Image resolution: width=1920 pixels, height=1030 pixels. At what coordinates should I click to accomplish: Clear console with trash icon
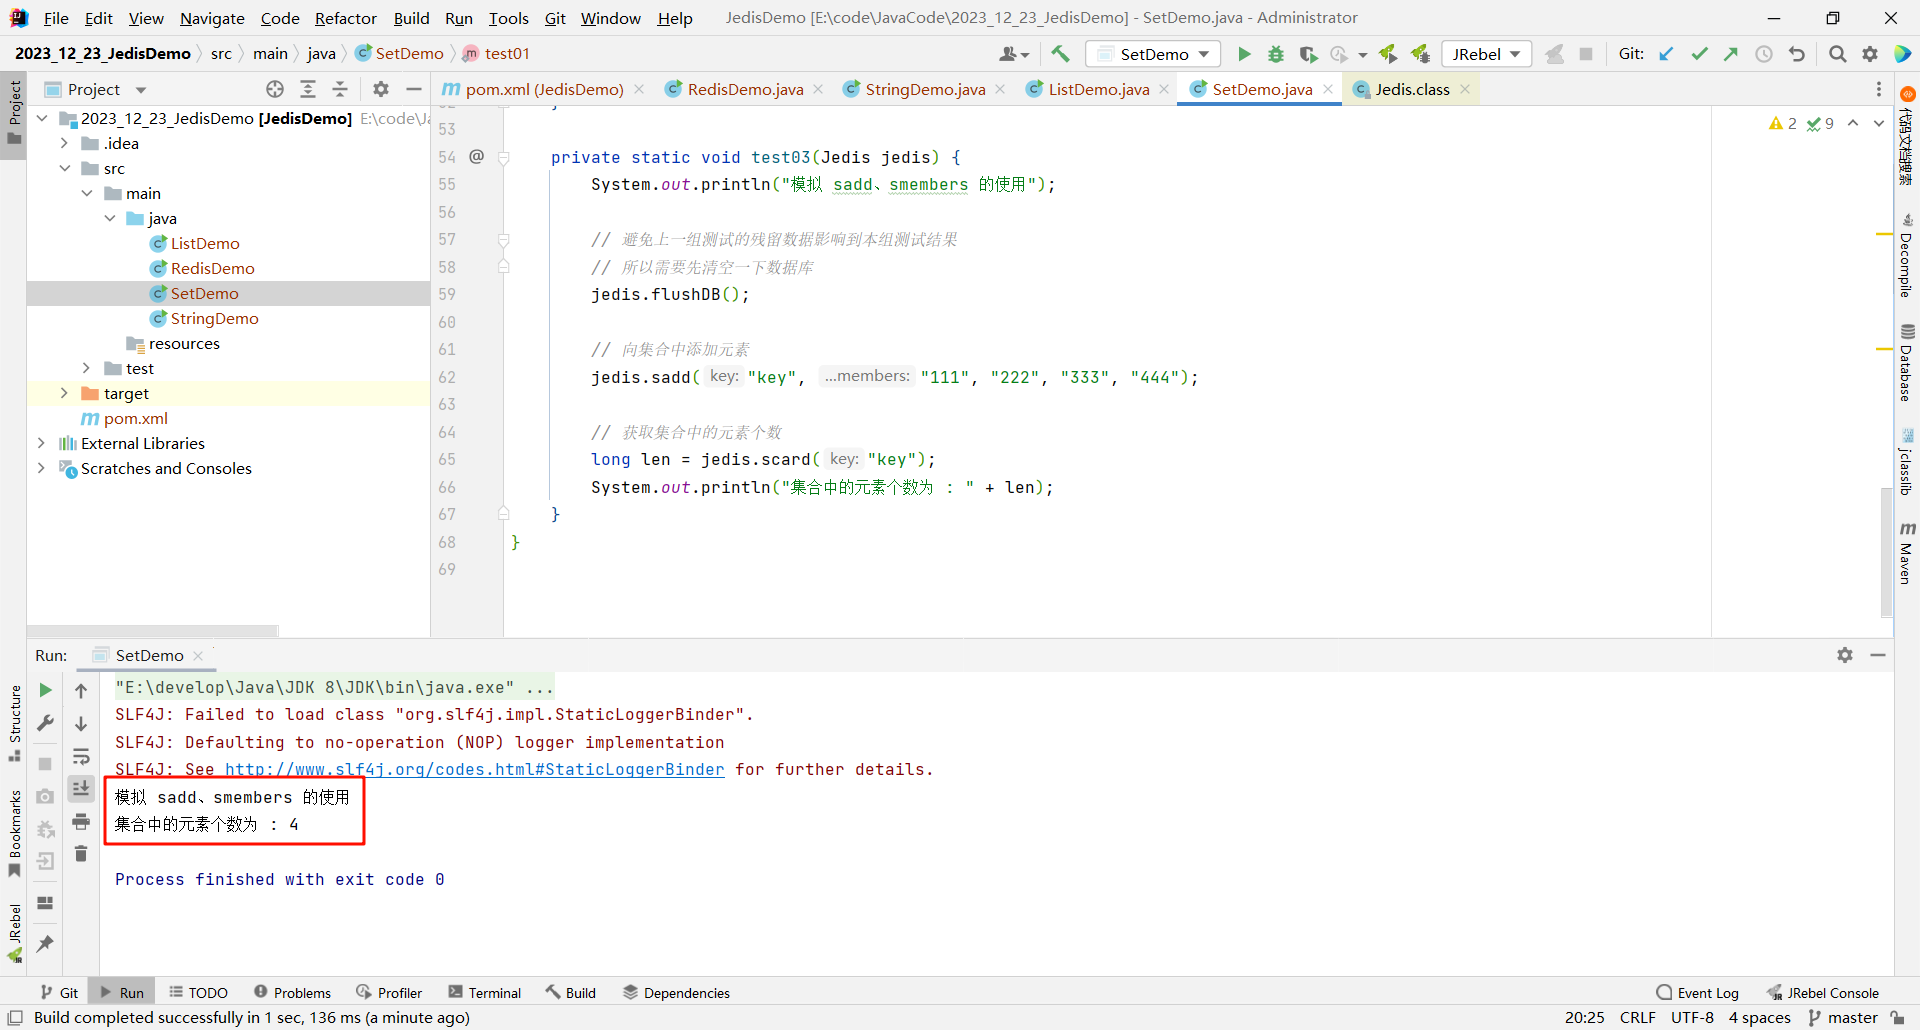pos(81,854)
